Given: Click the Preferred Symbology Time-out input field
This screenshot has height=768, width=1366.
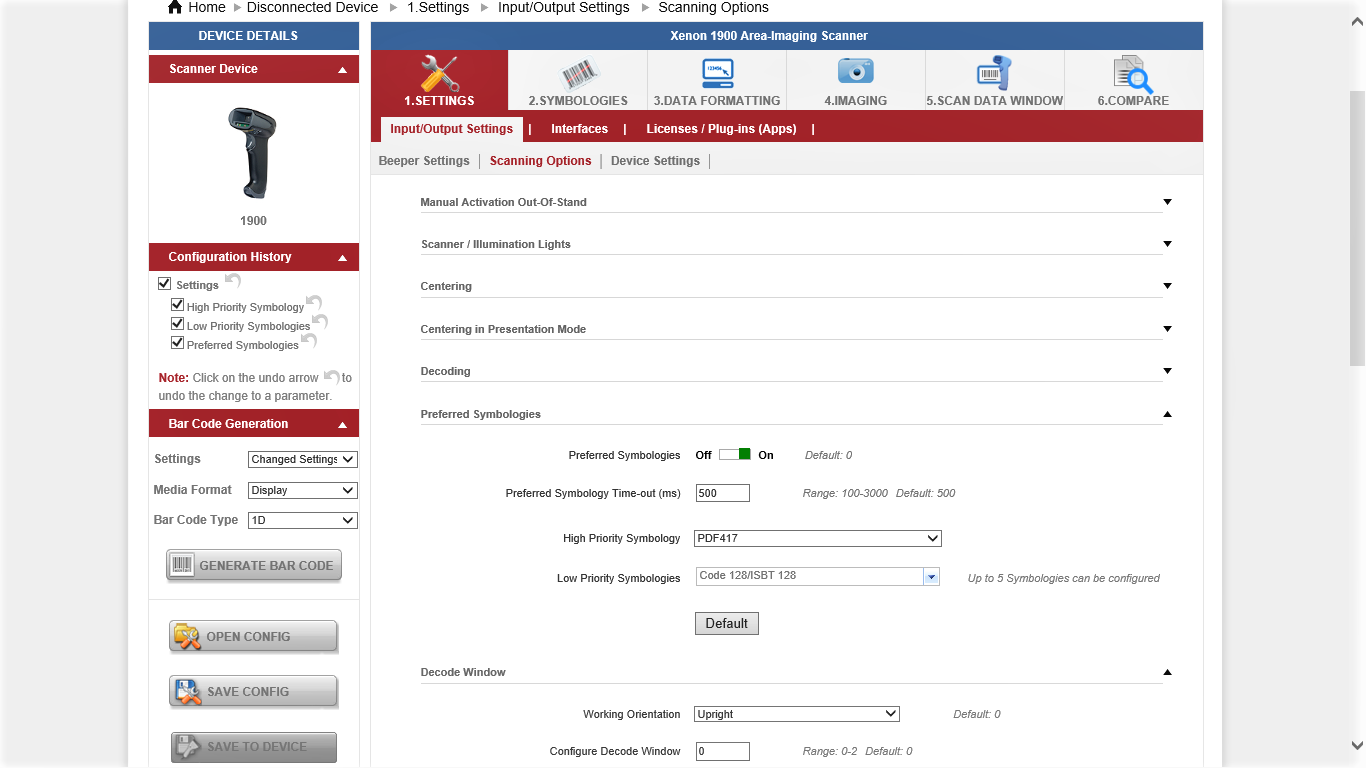Looking at the screenshot, I should click(722, 493).
